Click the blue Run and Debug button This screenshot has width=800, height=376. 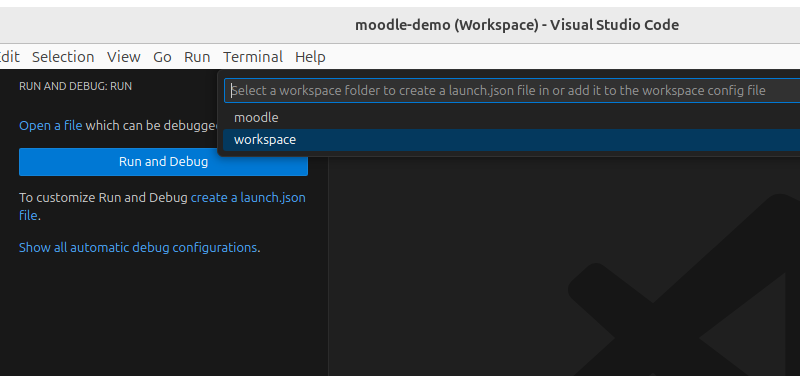point(163,162)
